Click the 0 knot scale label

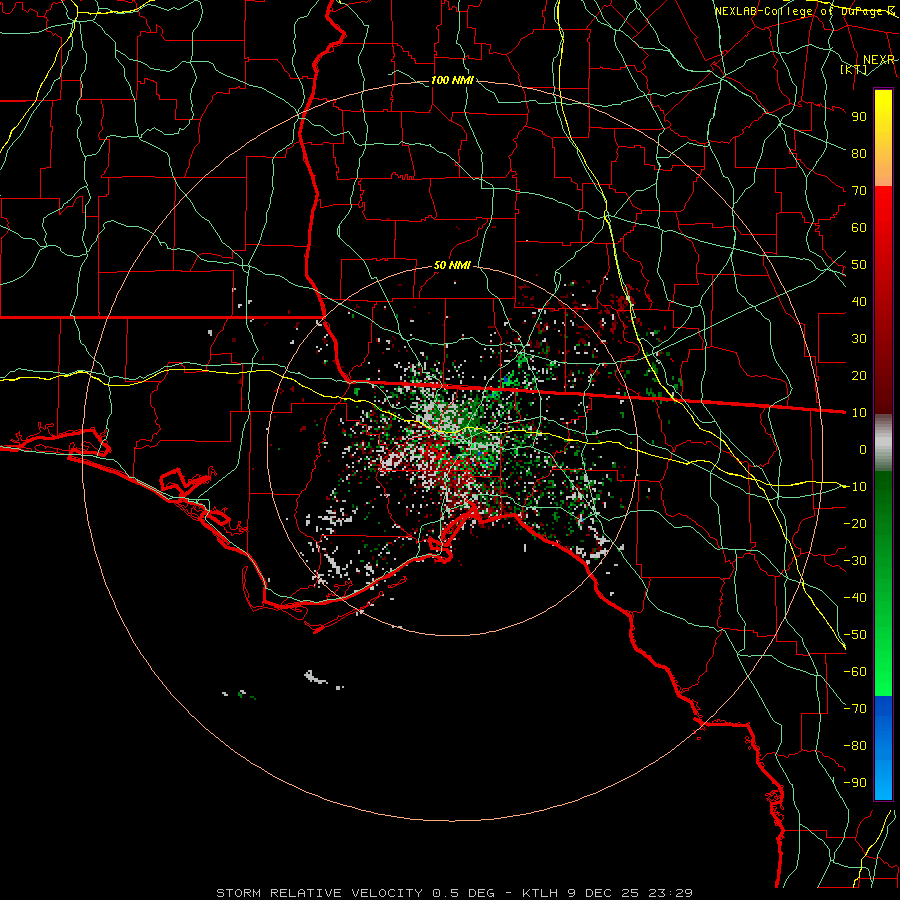863,449
